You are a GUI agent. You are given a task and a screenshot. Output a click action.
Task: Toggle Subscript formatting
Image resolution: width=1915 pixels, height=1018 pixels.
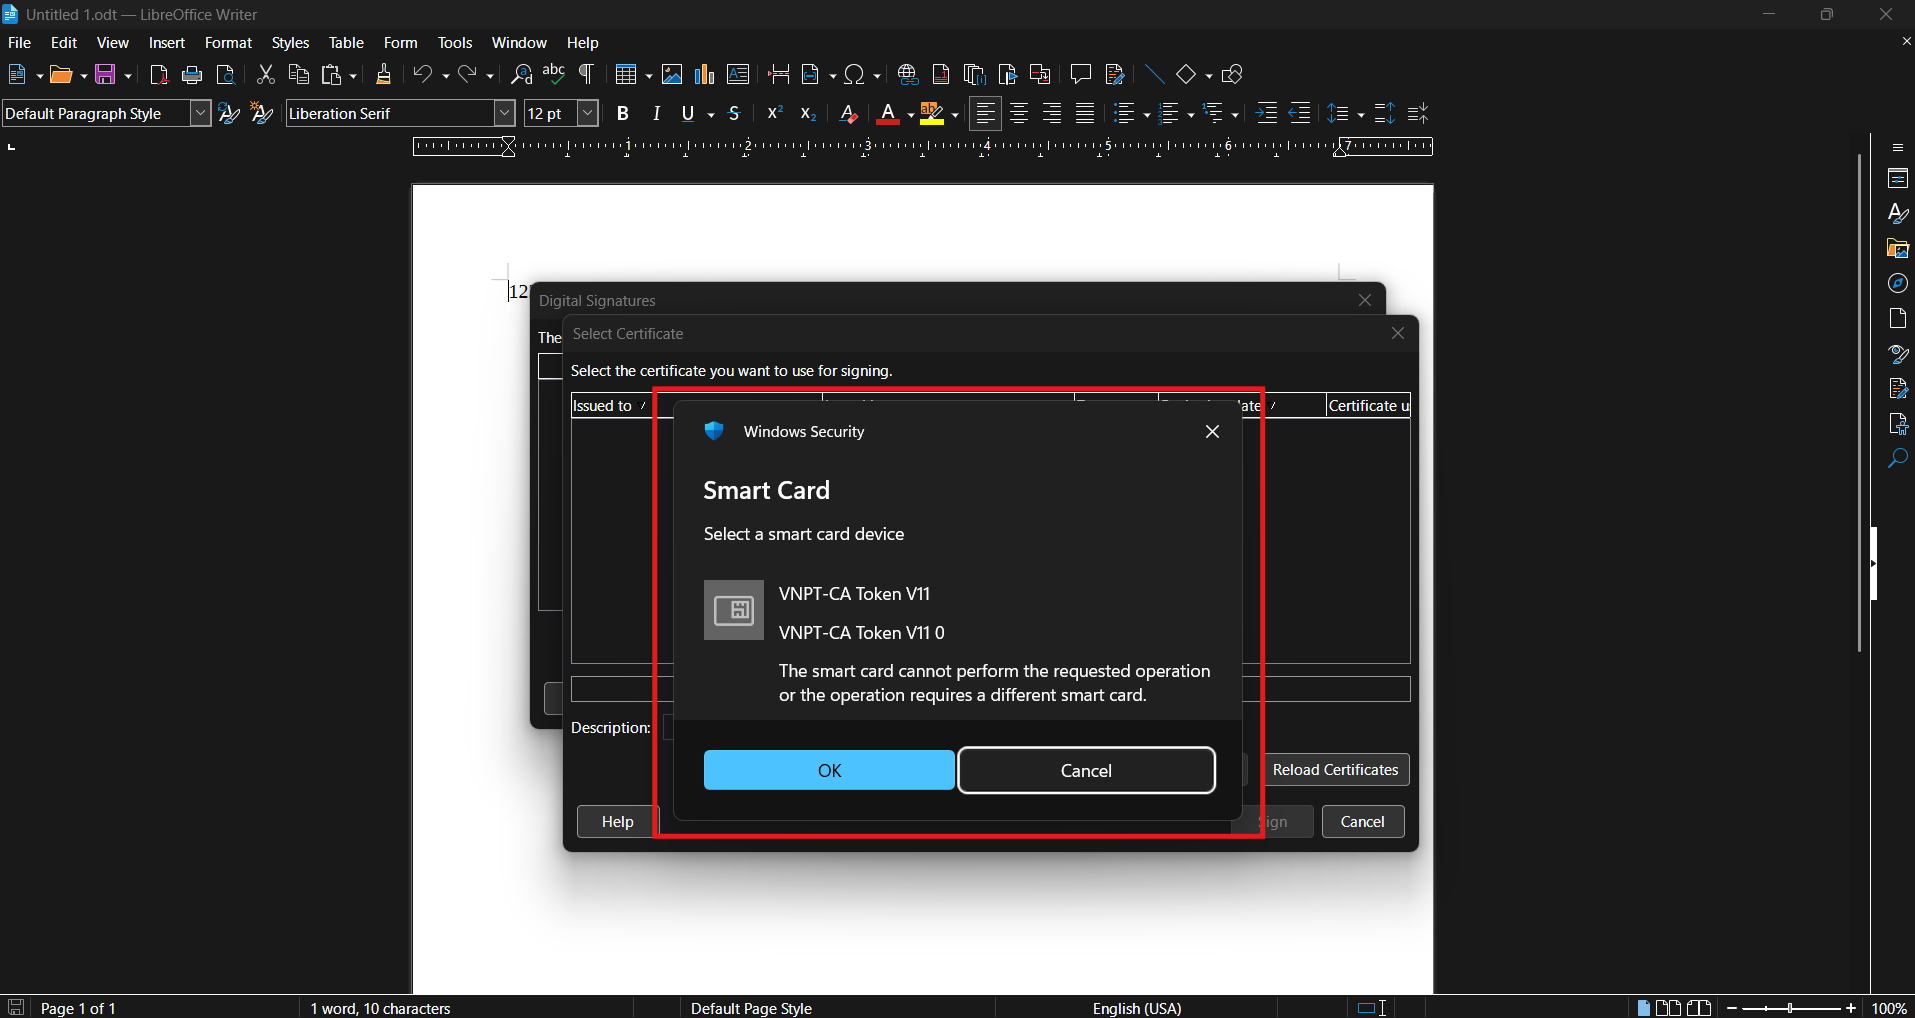pos(808,114)
